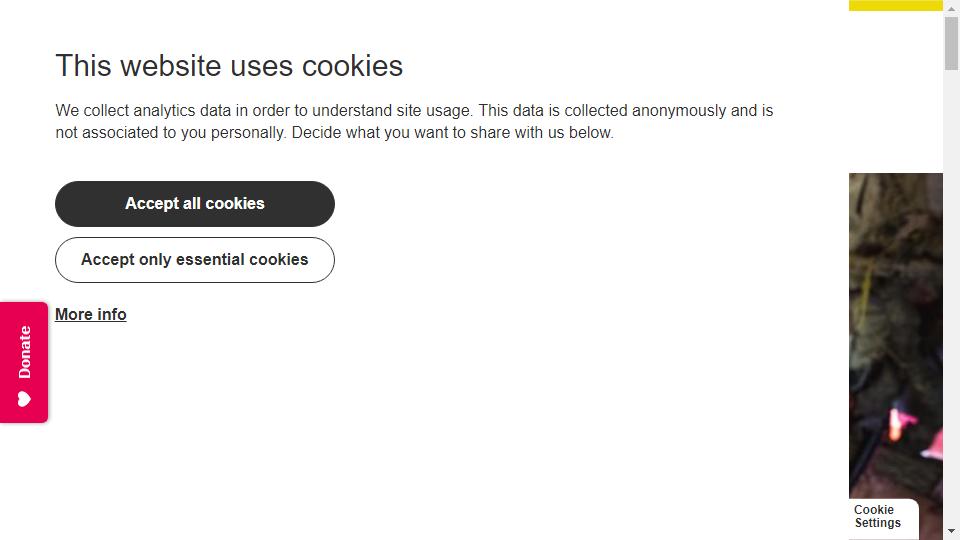Select the rotated 'Donate' text label
Viewport: 960px width, 540px height.
pyautogui.click(x=24, y=352)
